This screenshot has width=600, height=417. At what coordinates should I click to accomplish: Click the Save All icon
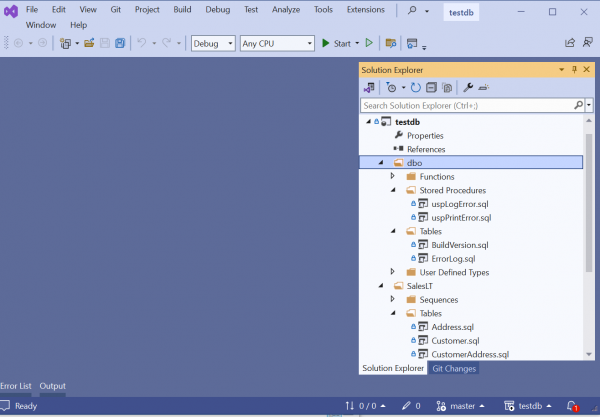[120, 43]
